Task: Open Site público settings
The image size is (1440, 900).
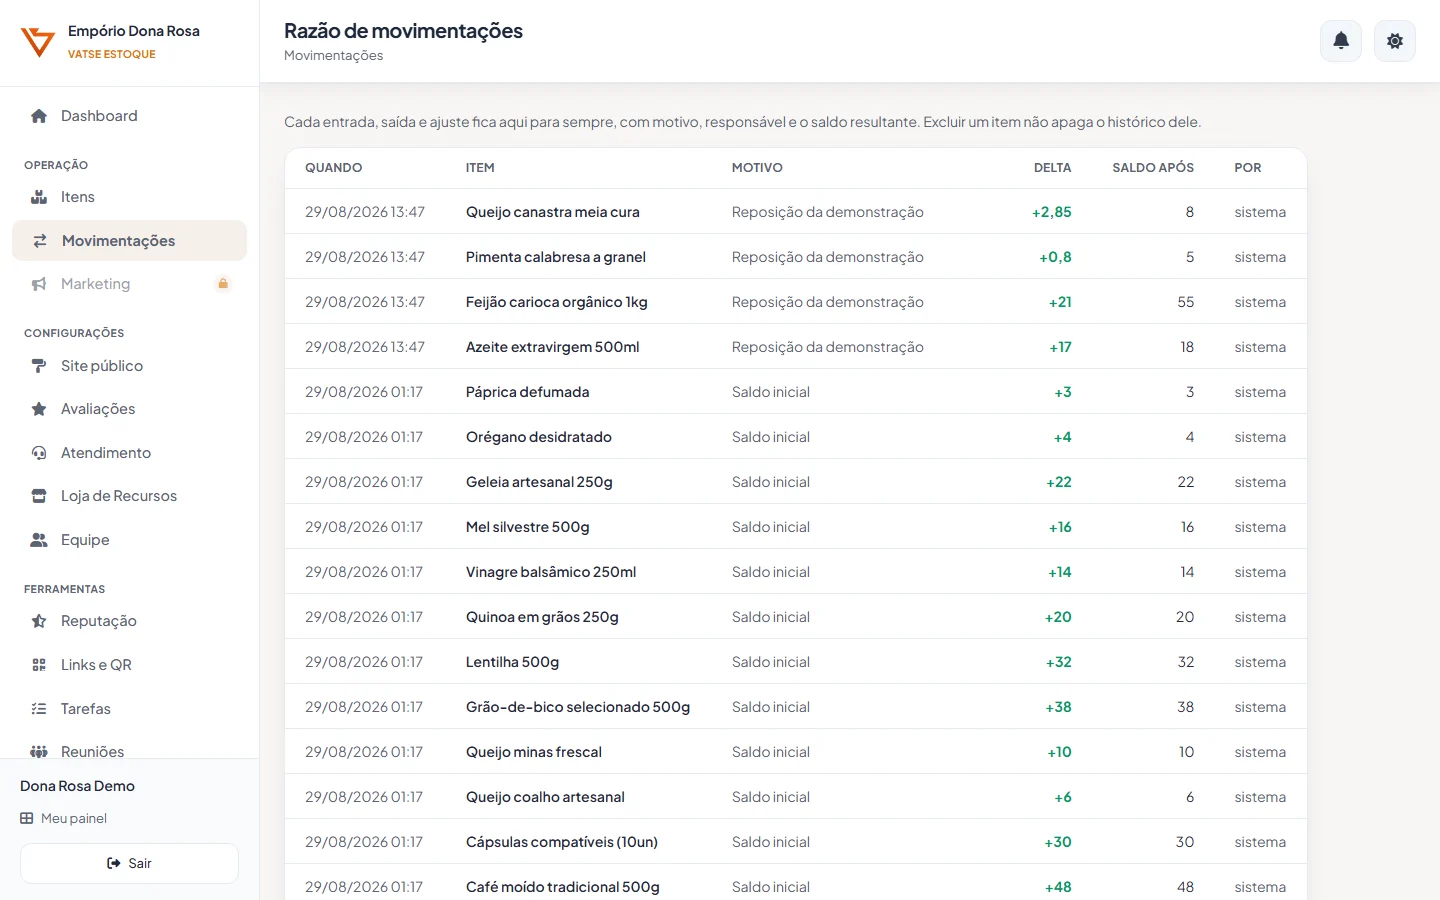Action: (129, 366)
